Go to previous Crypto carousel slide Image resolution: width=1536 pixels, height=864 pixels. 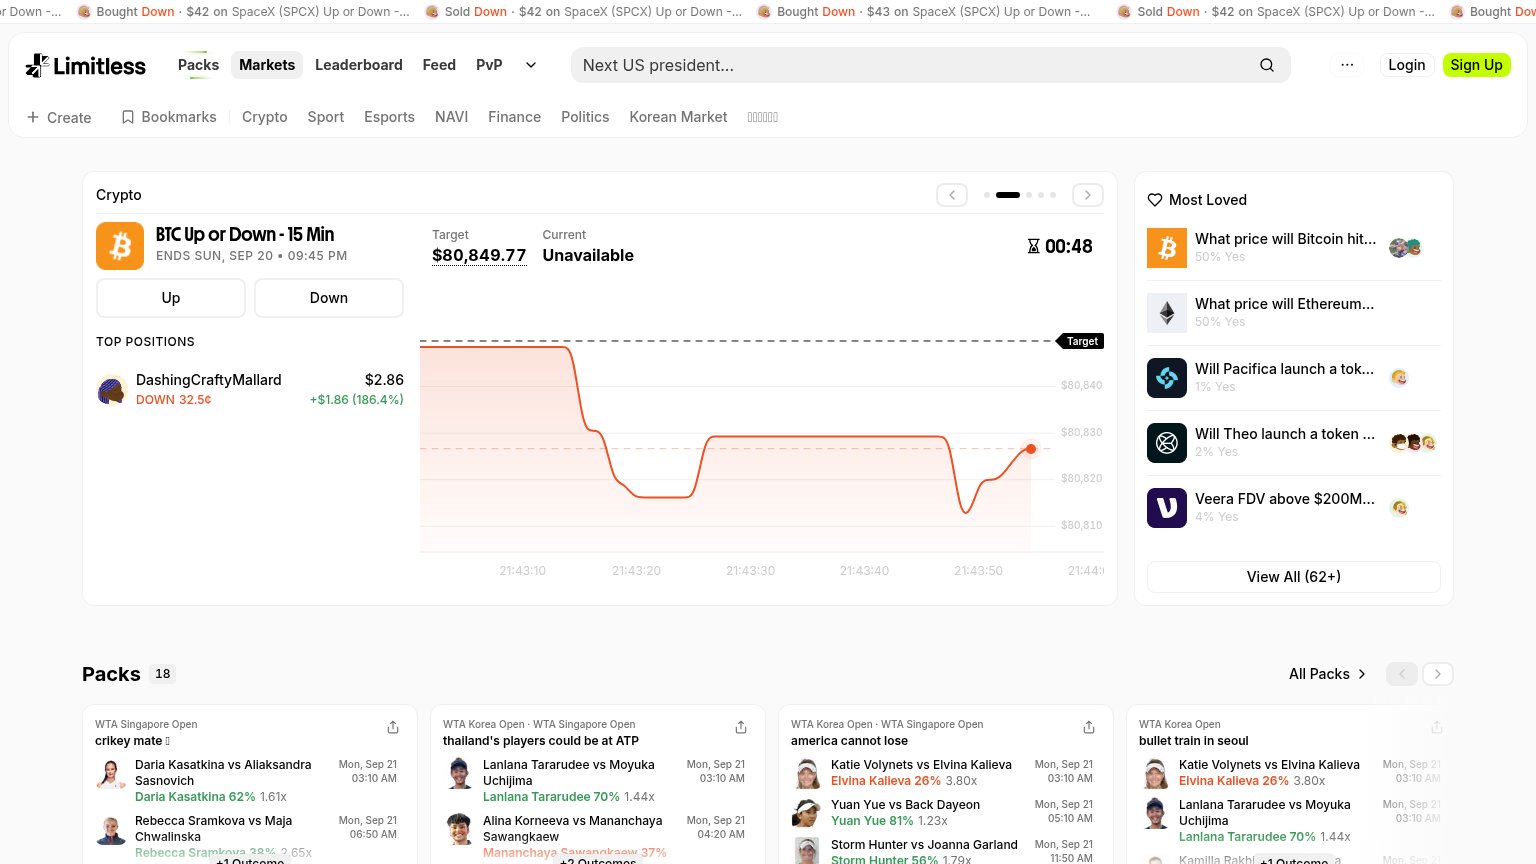[x=952, y=195]
